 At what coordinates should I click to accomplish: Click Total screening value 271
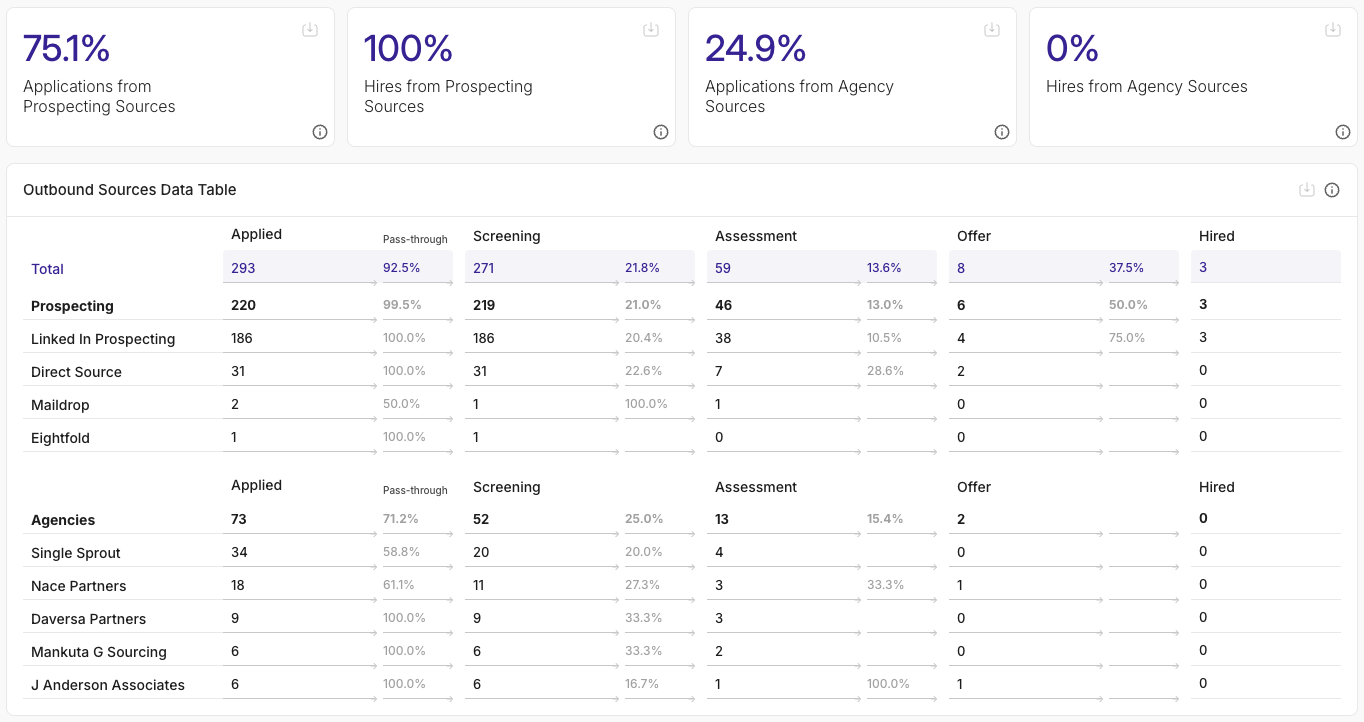coord(484,268)
